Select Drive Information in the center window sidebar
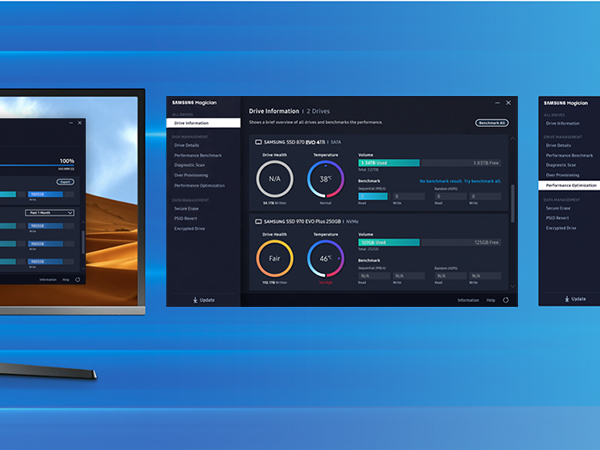The height and width of the screenshot is (450, 600). coord(204,123)
